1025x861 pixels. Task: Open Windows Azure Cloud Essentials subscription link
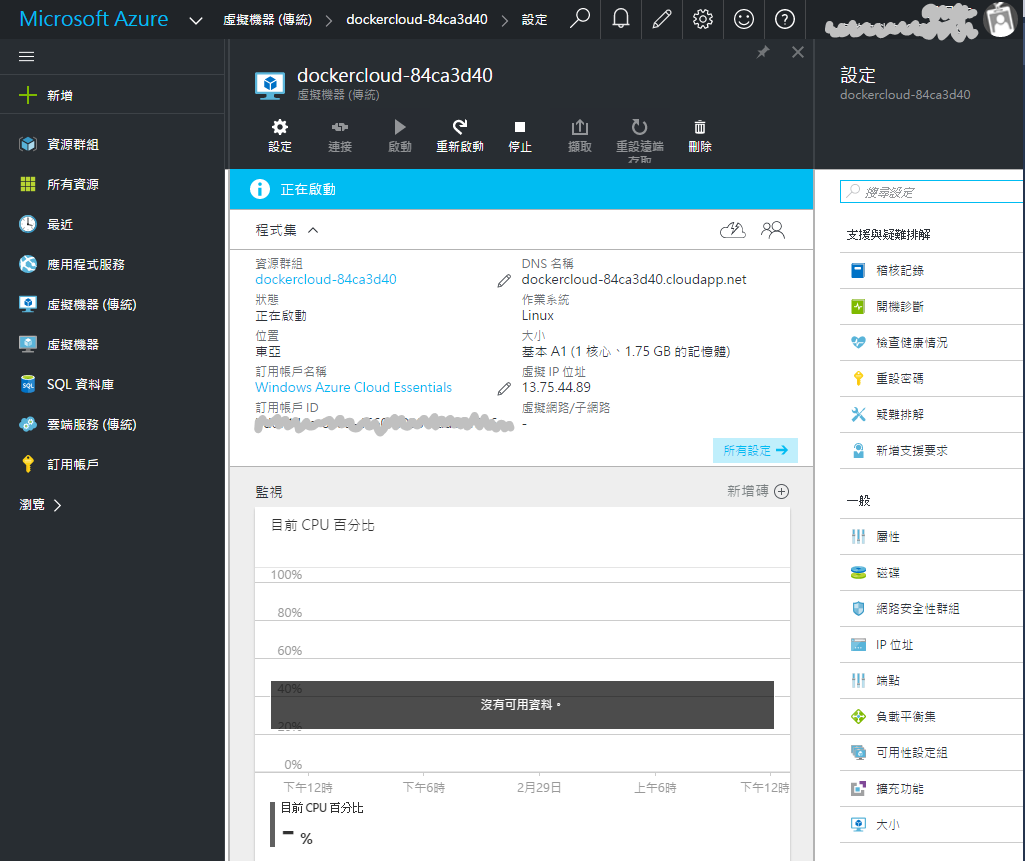click(353, 387)
